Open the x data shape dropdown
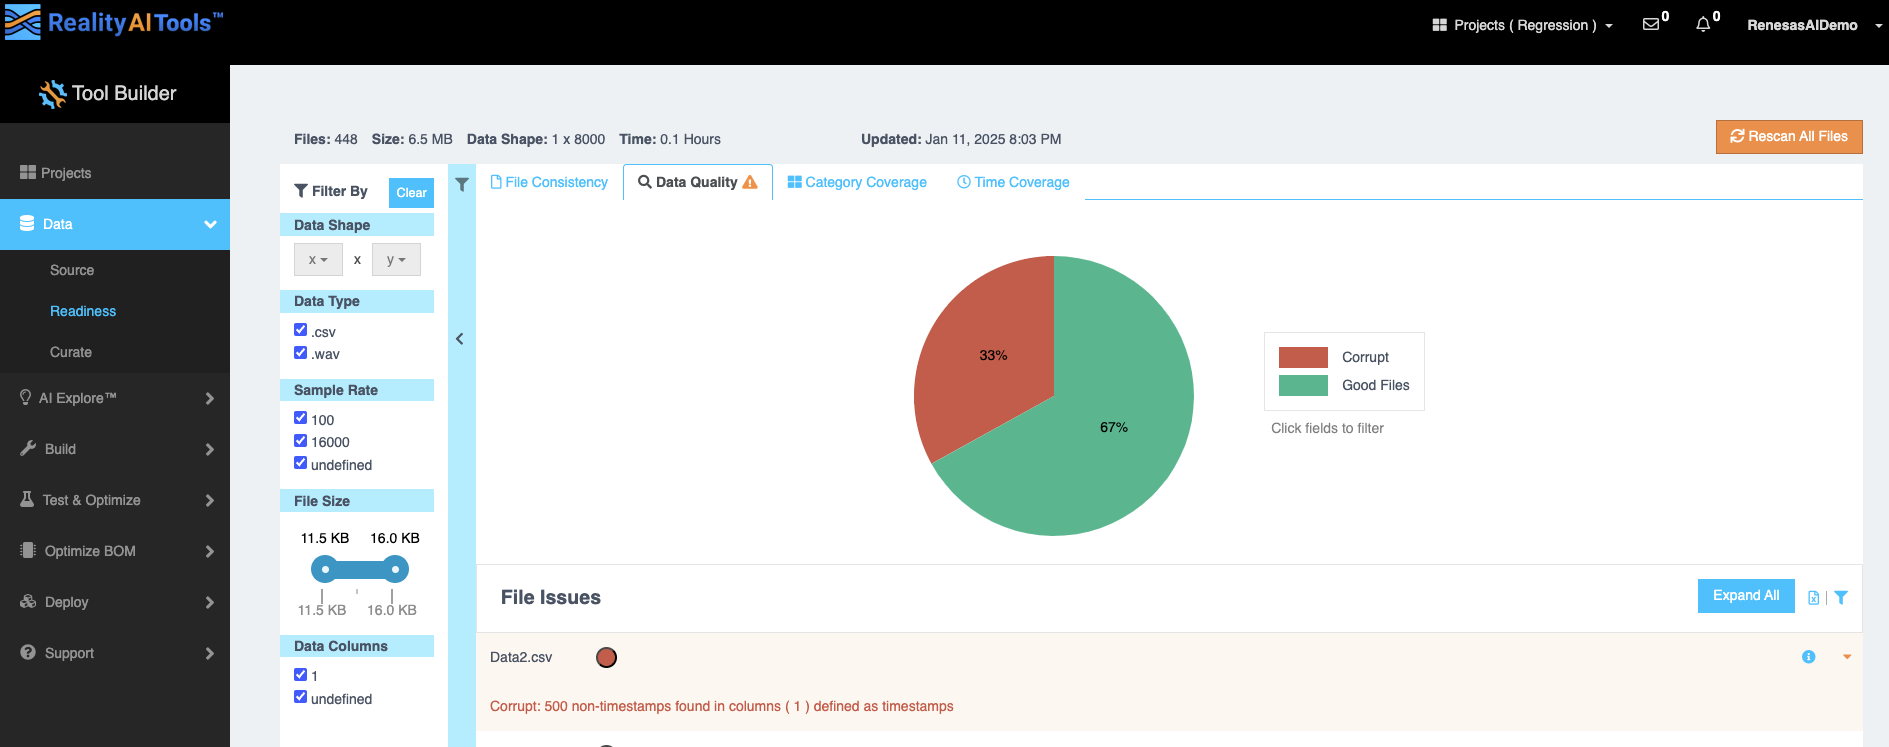 point(318,260)
